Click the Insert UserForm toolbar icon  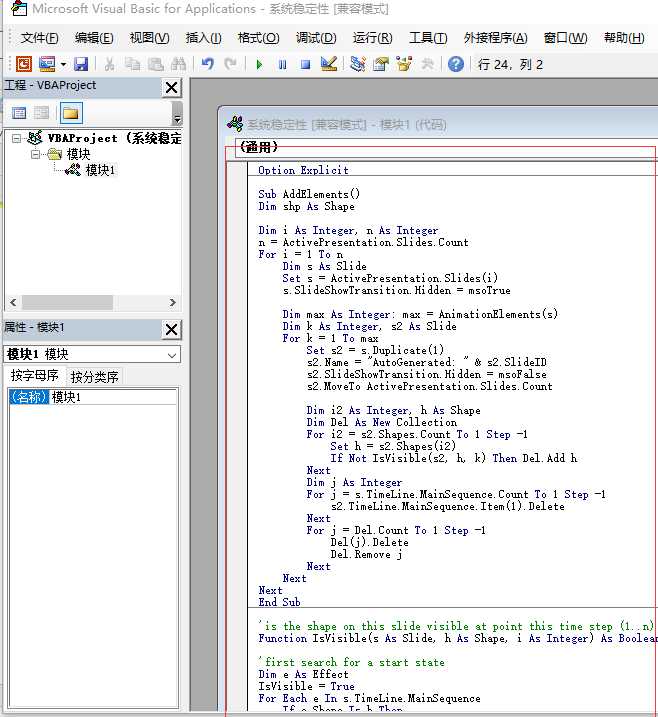(47, 64)
